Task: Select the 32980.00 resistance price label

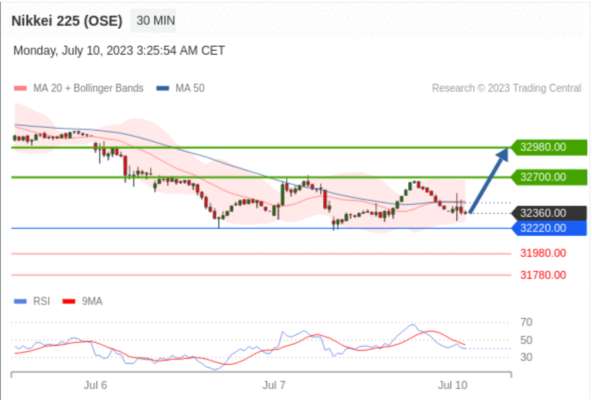Action: [x=549, y=147]
